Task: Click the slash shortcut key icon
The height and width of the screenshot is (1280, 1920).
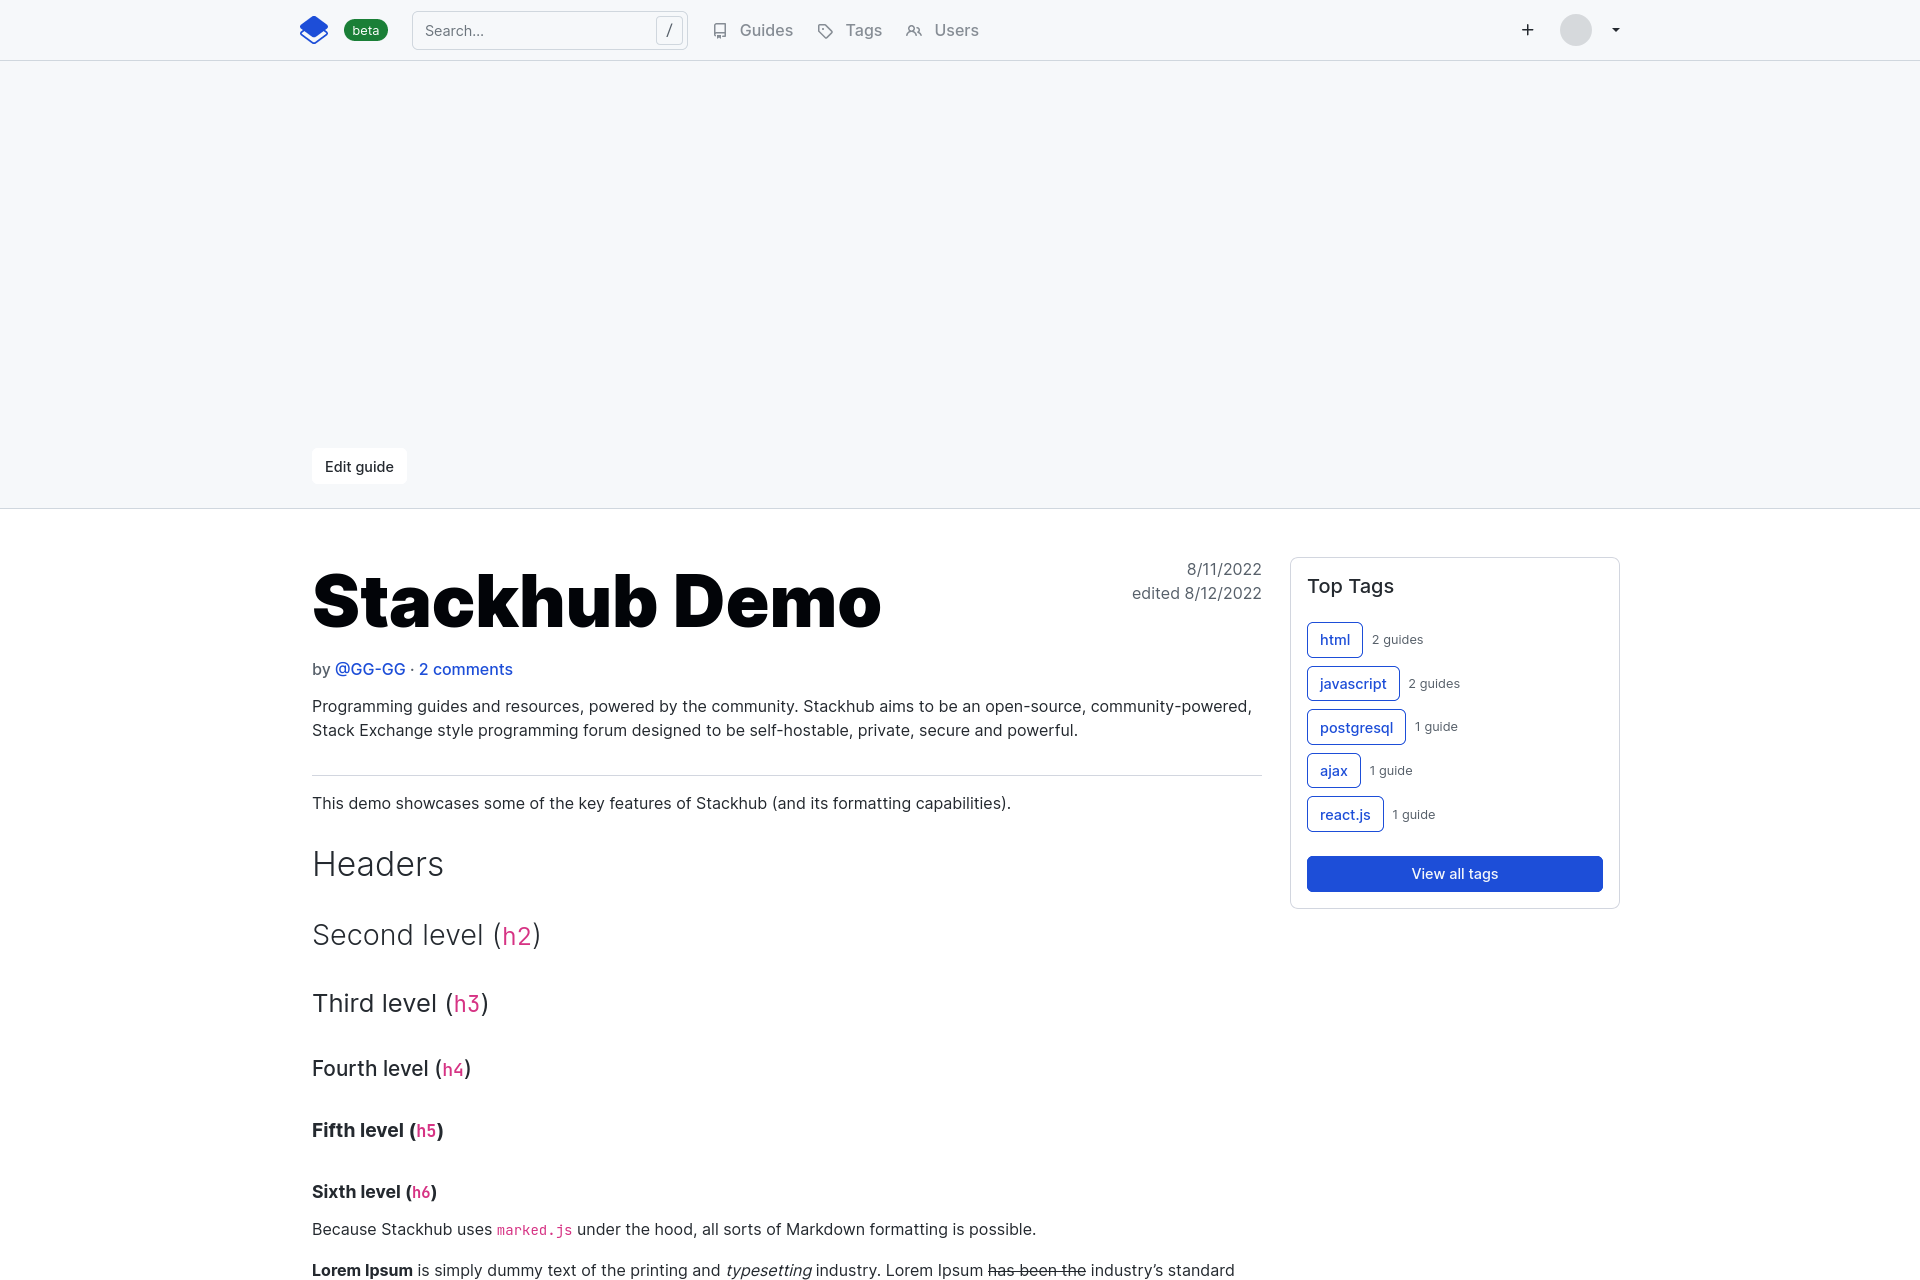Action: click(669, 30)
